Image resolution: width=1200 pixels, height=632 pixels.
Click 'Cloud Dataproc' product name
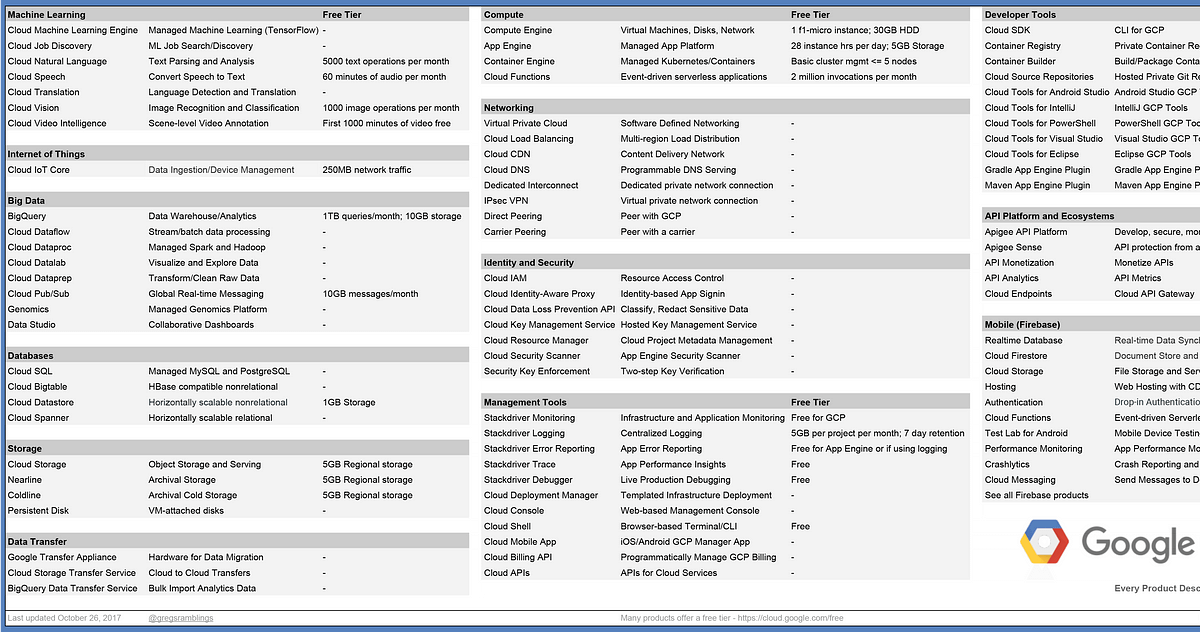(40, 247)
